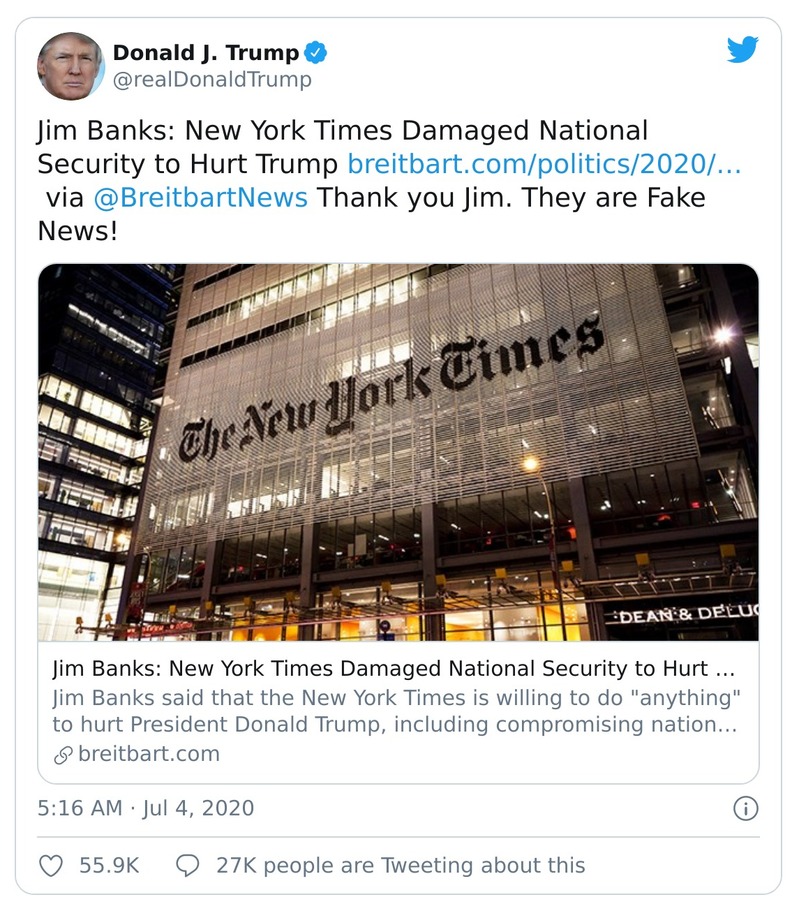
Task: Click the Donald J. Trump display name
Action: coord(205,54)
